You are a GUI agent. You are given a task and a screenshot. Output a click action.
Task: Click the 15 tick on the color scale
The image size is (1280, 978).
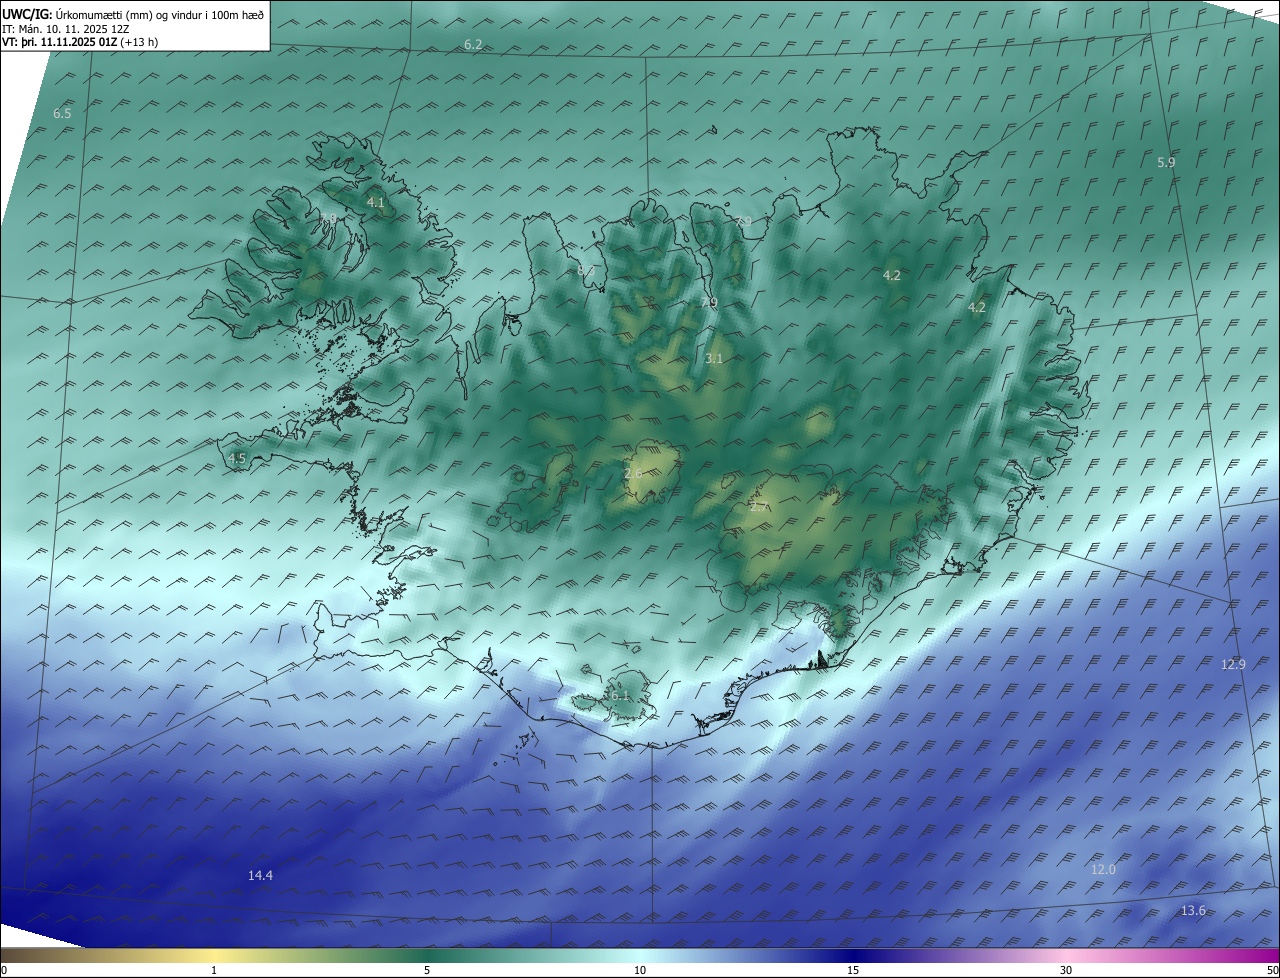pyautogui.click(x=853, y=971)
